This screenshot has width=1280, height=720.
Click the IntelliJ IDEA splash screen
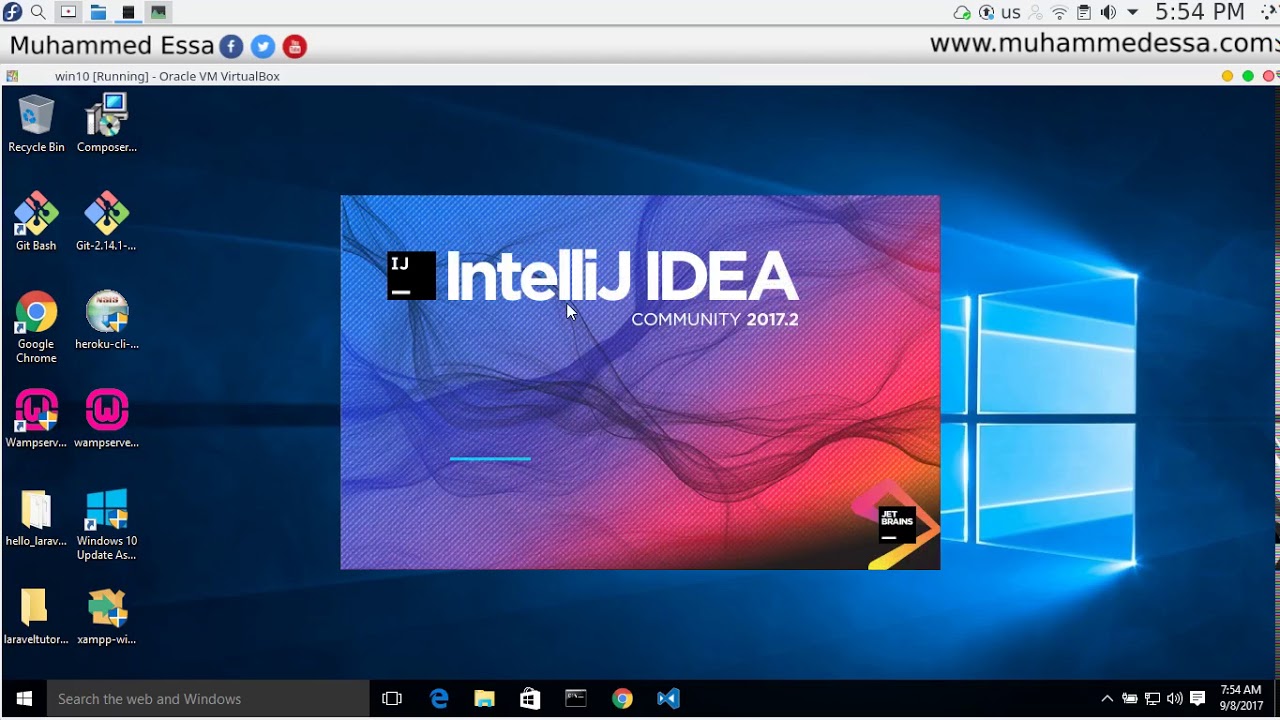pyautogui.click(x=640, y=382)
